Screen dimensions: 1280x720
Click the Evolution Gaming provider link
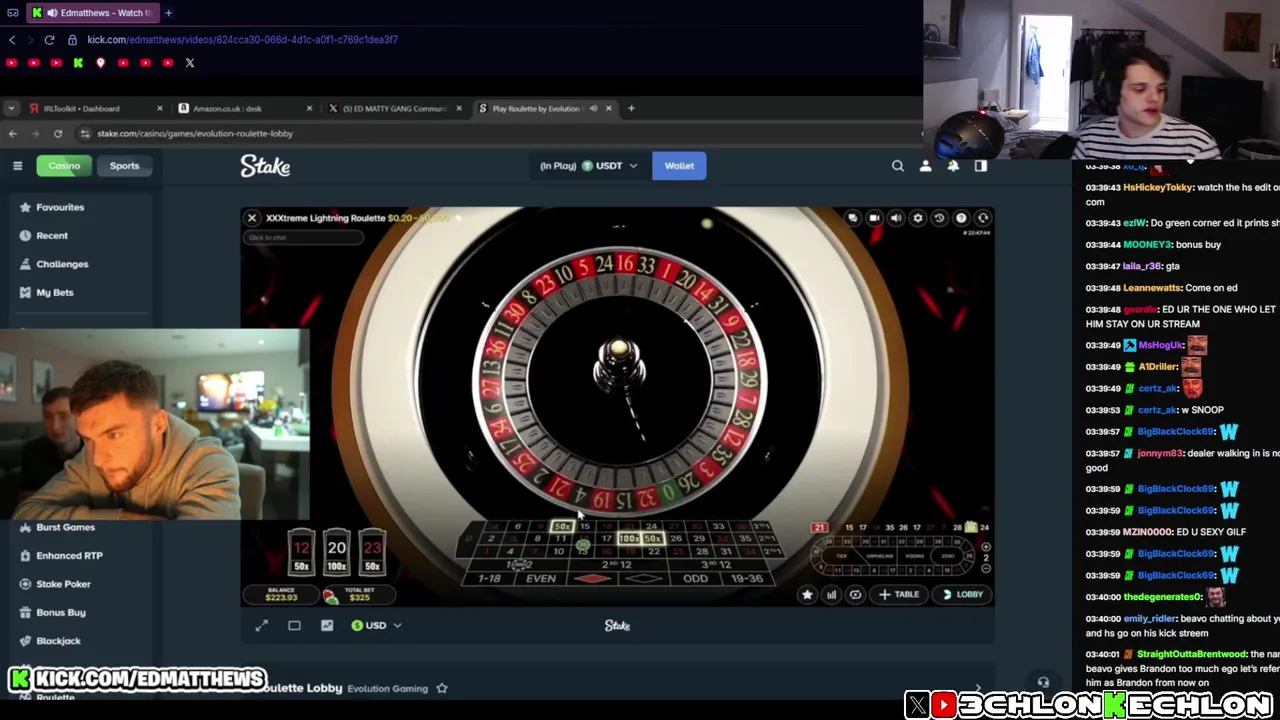pyautogui.click(x=387, y=688)
